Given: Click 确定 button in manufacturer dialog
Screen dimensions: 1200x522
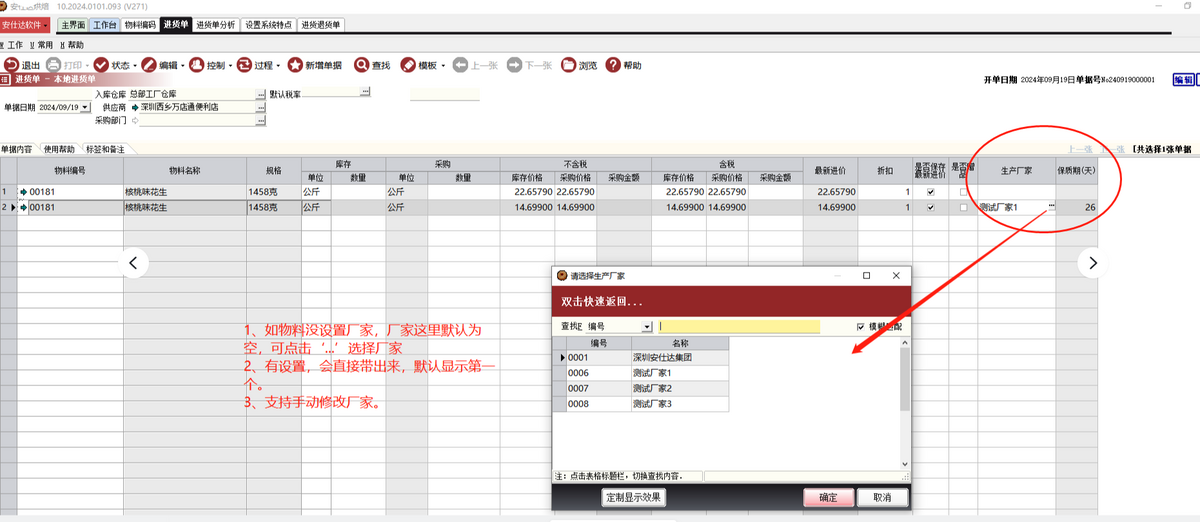Looking at the screenshot, I should pyautogui.click(x=829, y=497).
